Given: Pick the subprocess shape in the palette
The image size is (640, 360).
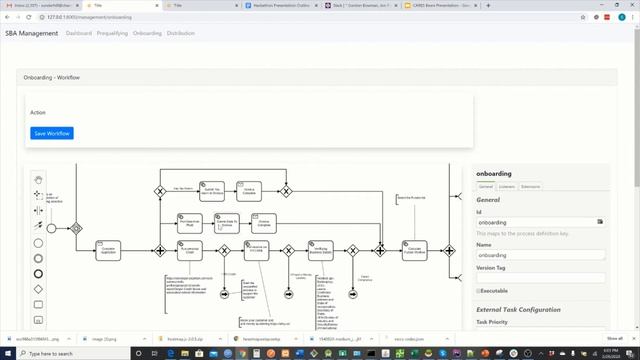Looking at the screenshot, I should pyautogui.click(x=38, y=320).
